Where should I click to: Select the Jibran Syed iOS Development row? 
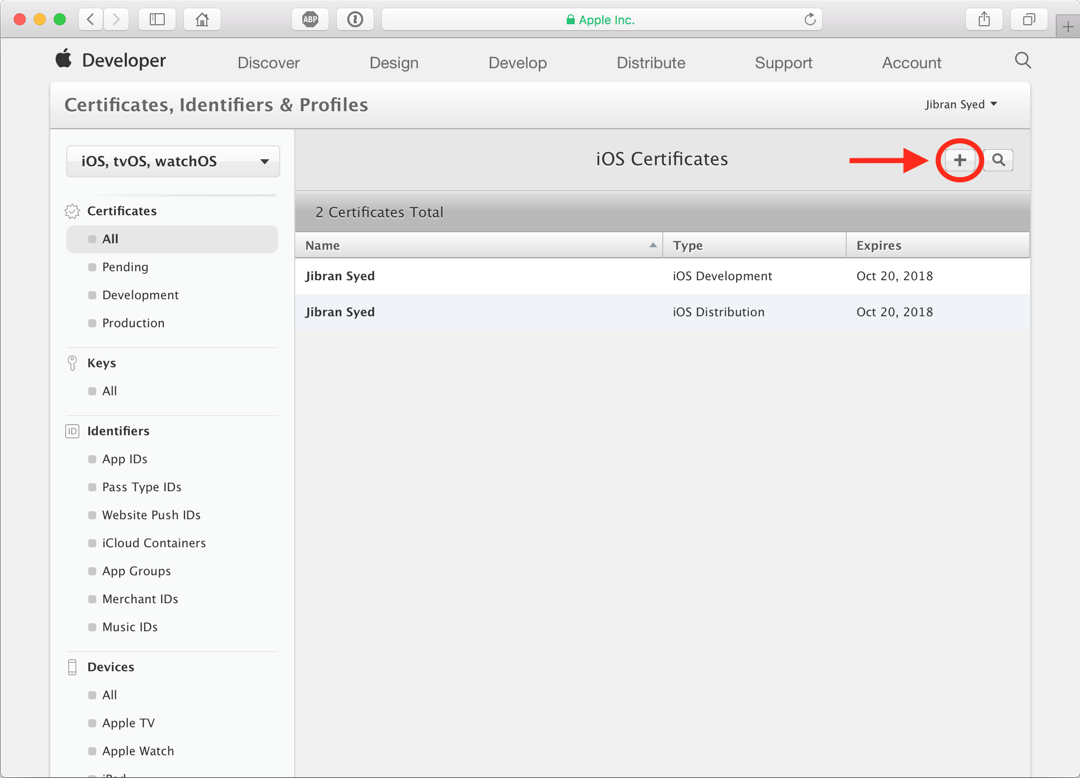[663, 276]
